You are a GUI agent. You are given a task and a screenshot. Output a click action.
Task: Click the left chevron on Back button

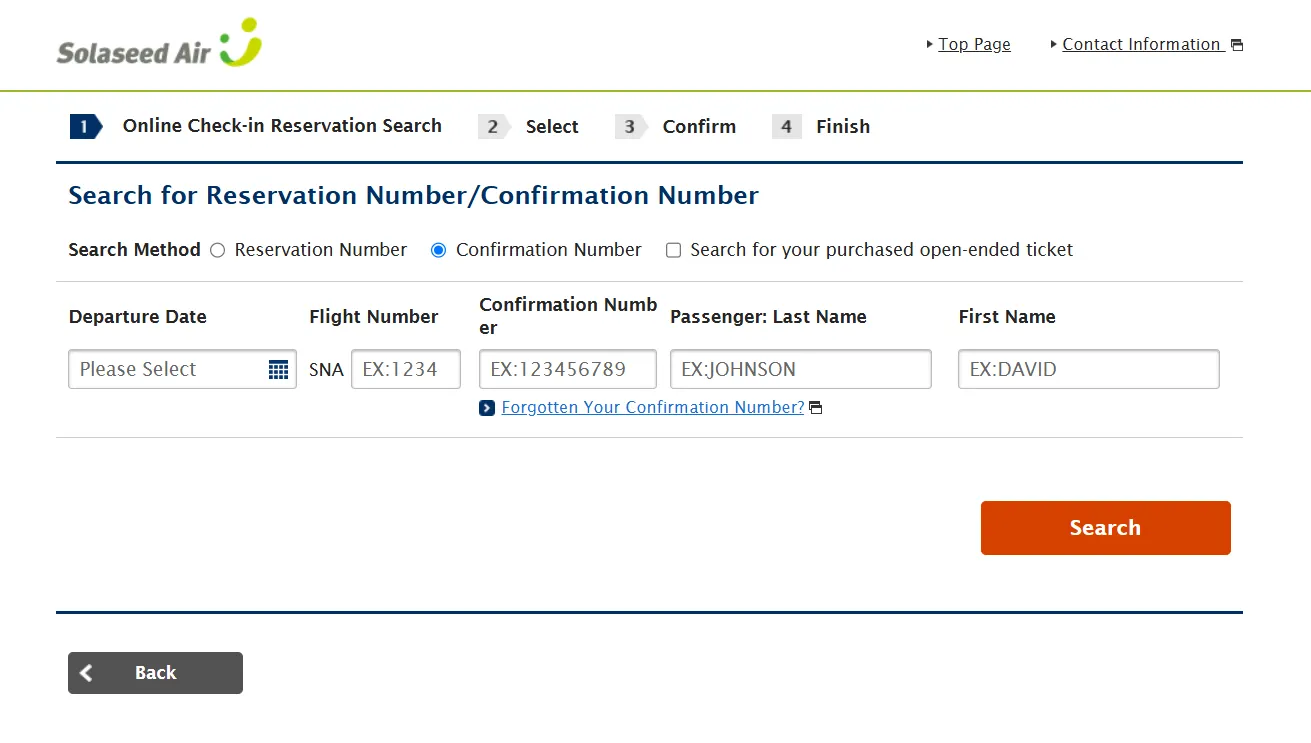tap(87, 673)
